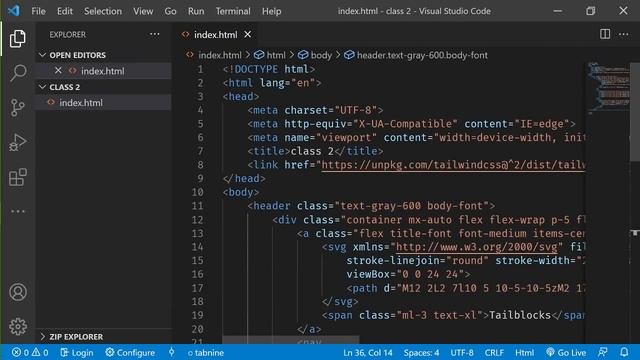Open the Source Control view
This screenshot has width=640, height=360.
coord(18,108)
